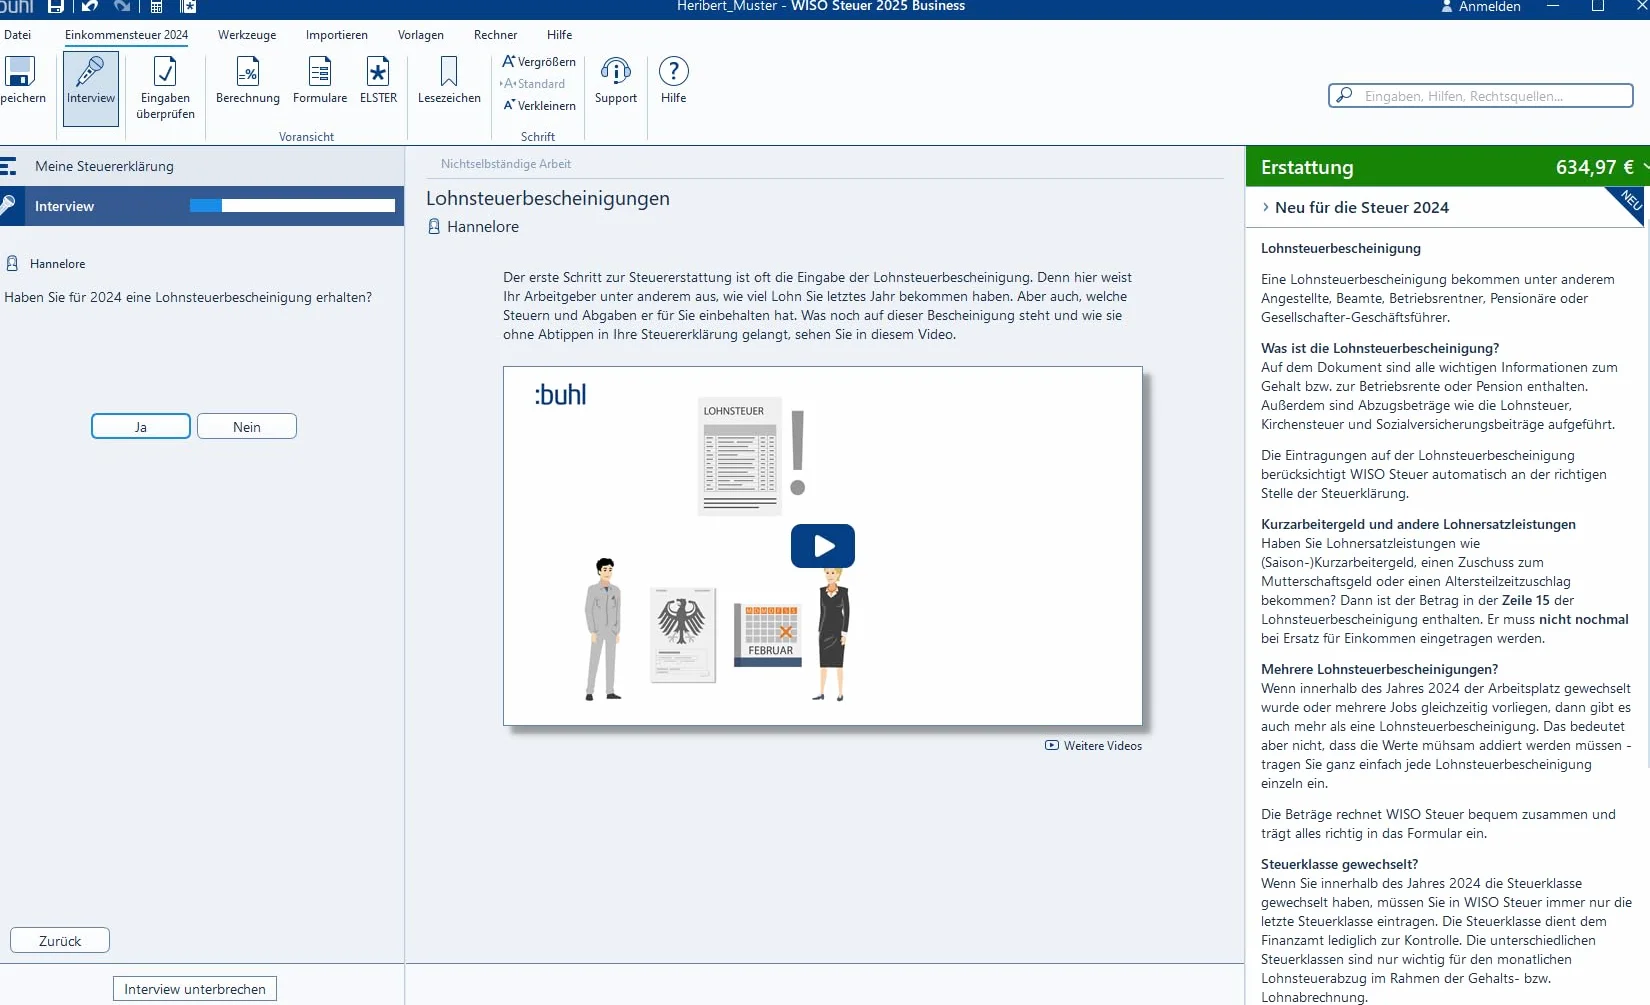
Task: Click the Interview progress bar
Action: pos(292,206)
